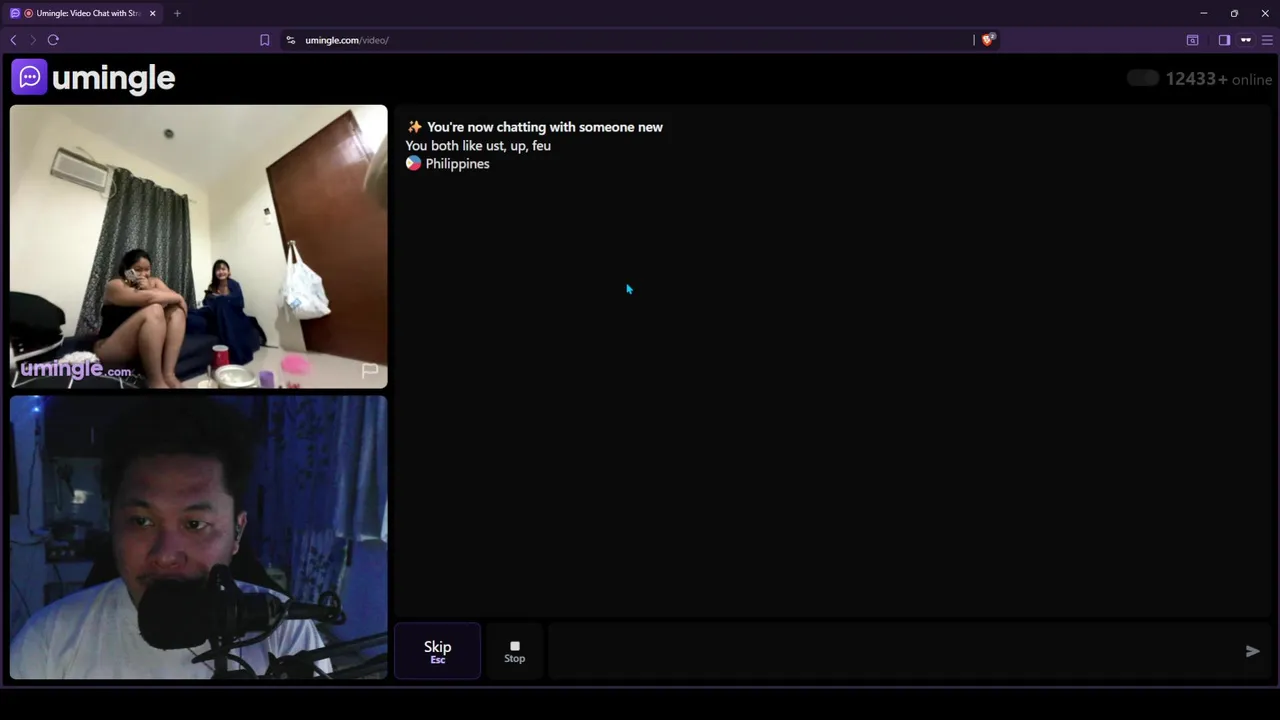Screen dimensions: 1280x720
Task: Open a new browser tab
Action: tap(177, 13)
